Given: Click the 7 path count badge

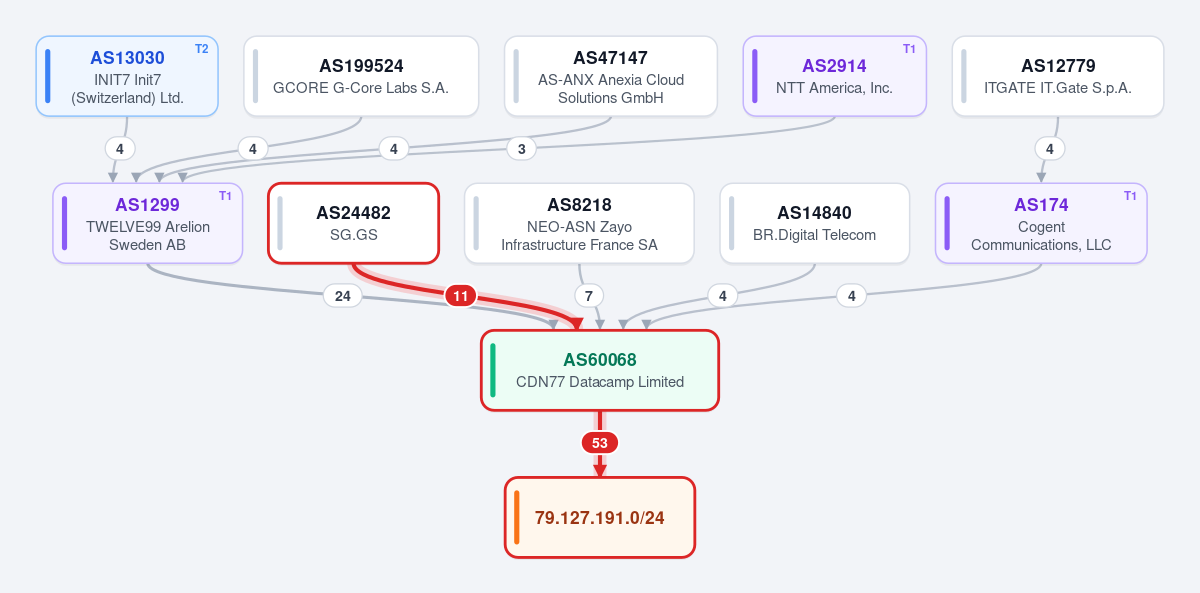Looking at the screenshot, I should point(589,296).
